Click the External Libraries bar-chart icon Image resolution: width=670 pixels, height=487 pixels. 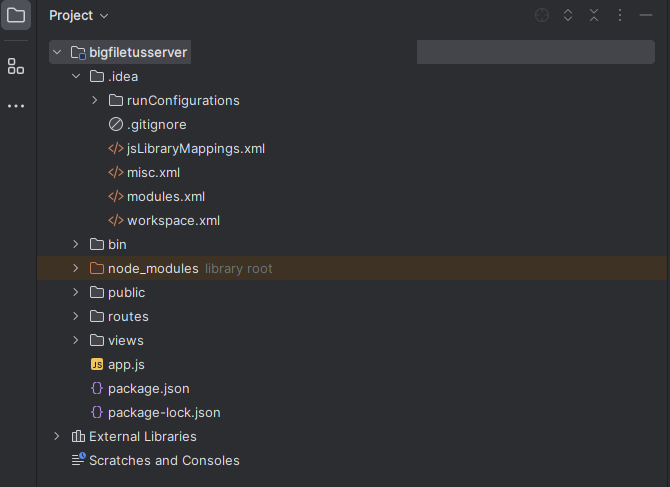[x=78, y=436]
